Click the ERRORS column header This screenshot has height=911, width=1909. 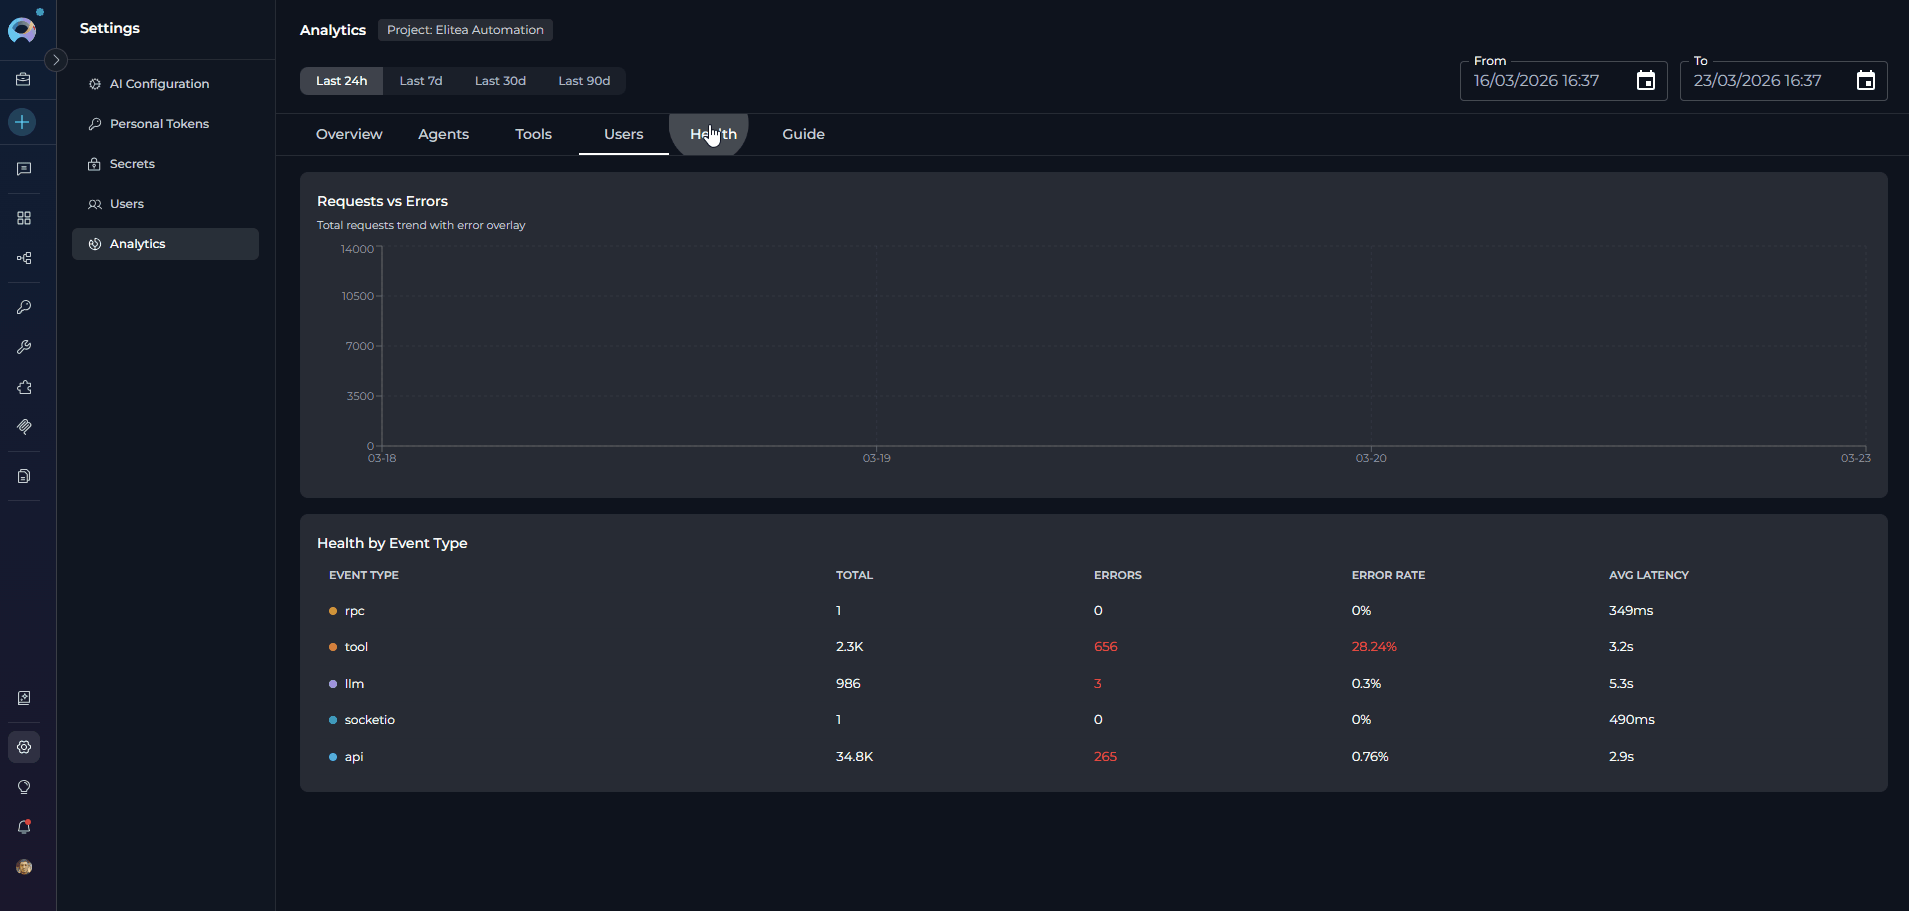tap(1117, 575)
